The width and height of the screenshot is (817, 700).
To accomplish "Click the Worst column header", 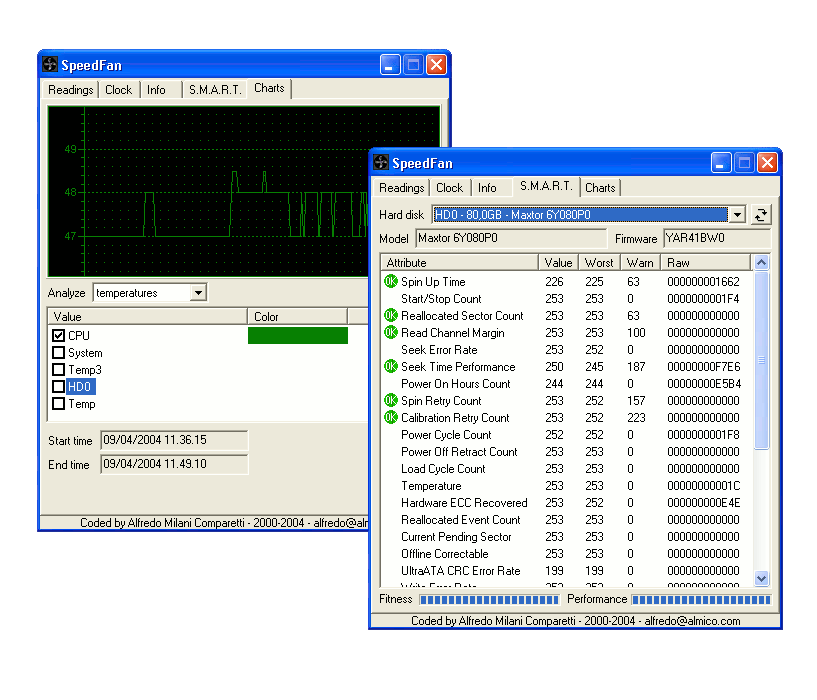I will (x=599, y=263).
